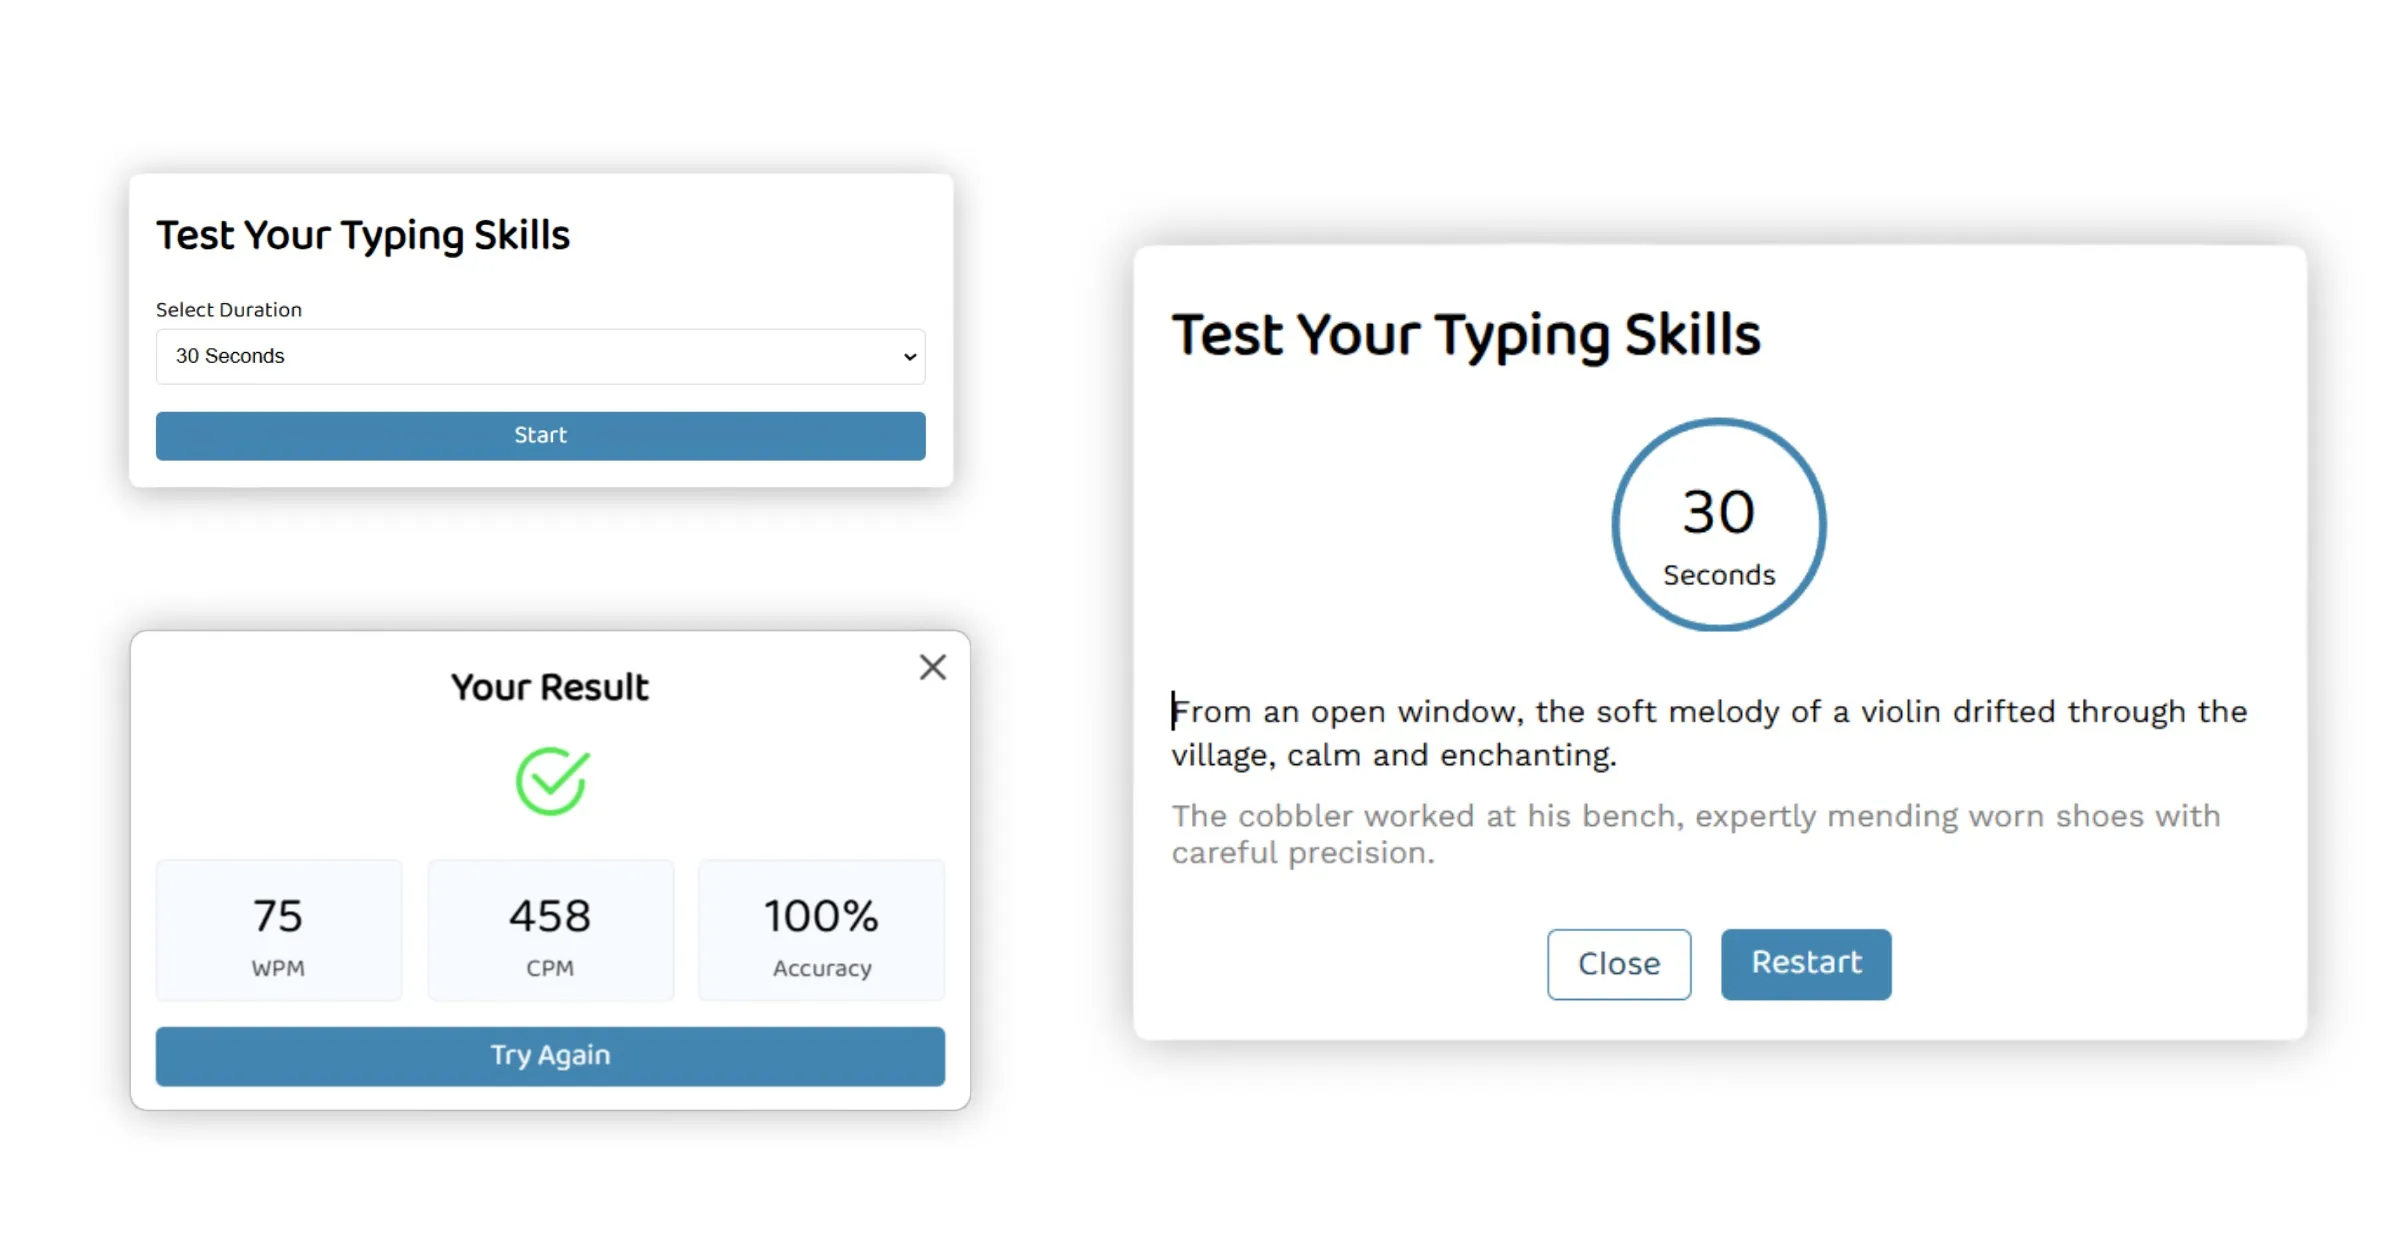Viewport: 2400px width, 1256px height.
Task: Click the 458 CPM stat card
Action: pos(549,930)
